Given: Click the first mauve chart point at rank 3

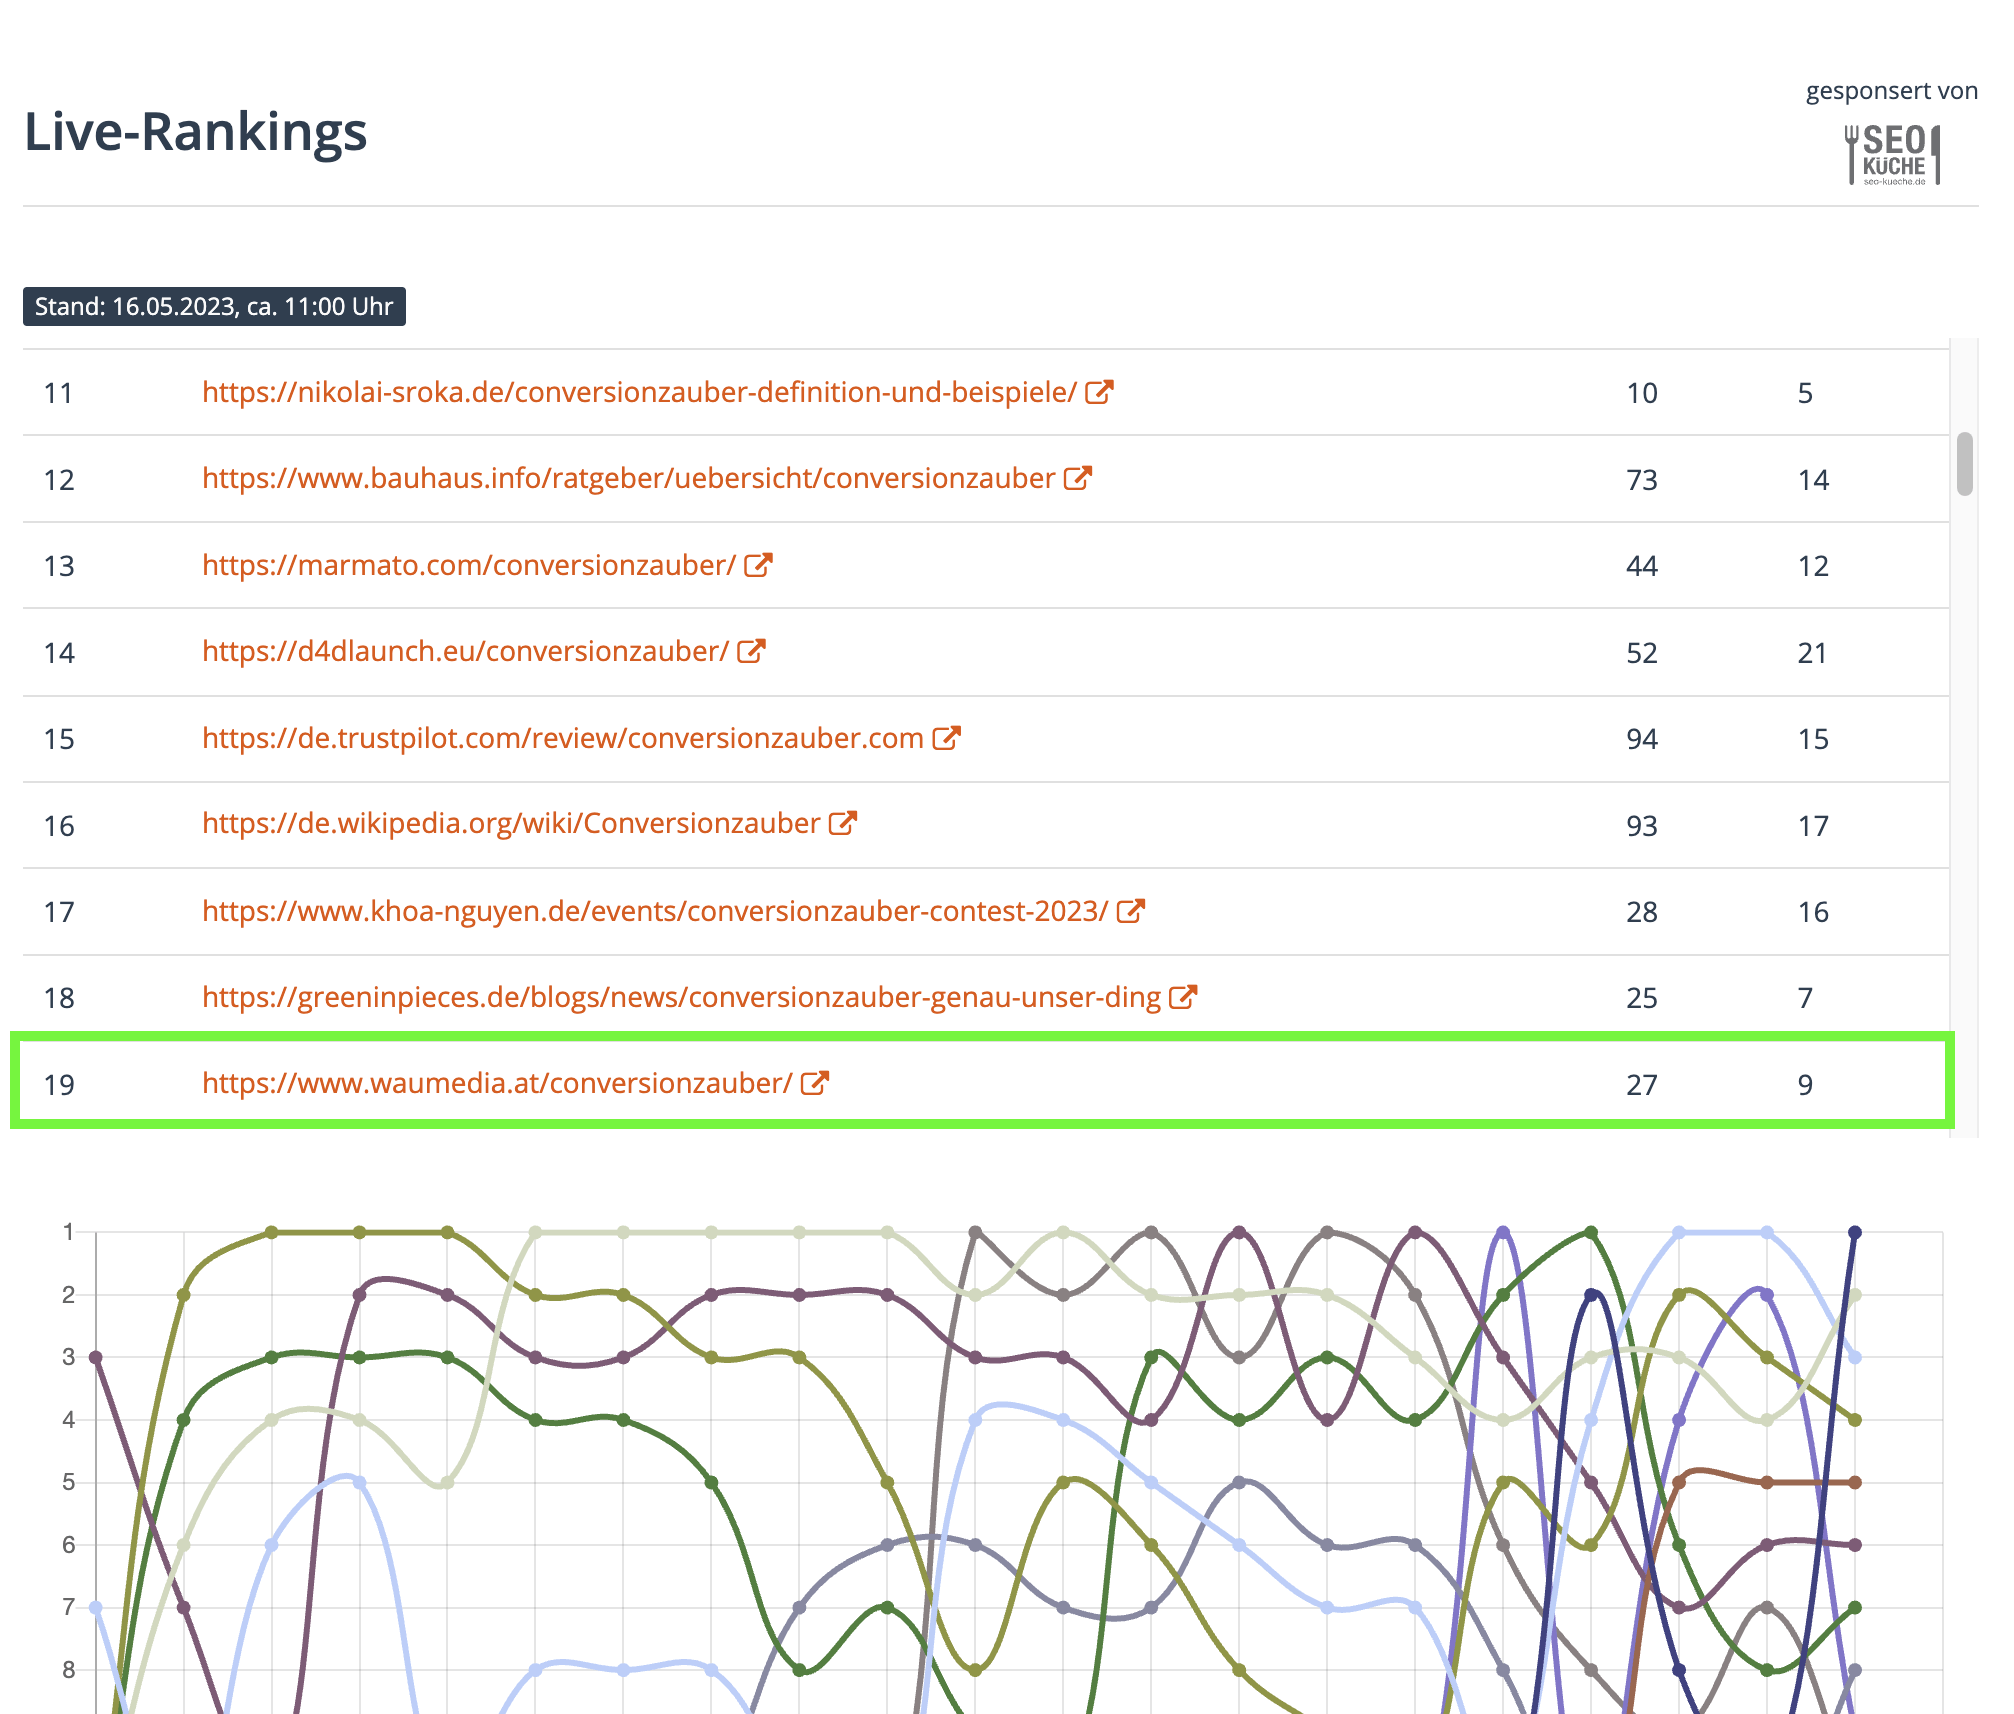Looking at the screenshot, I should tap(96, 1357).
